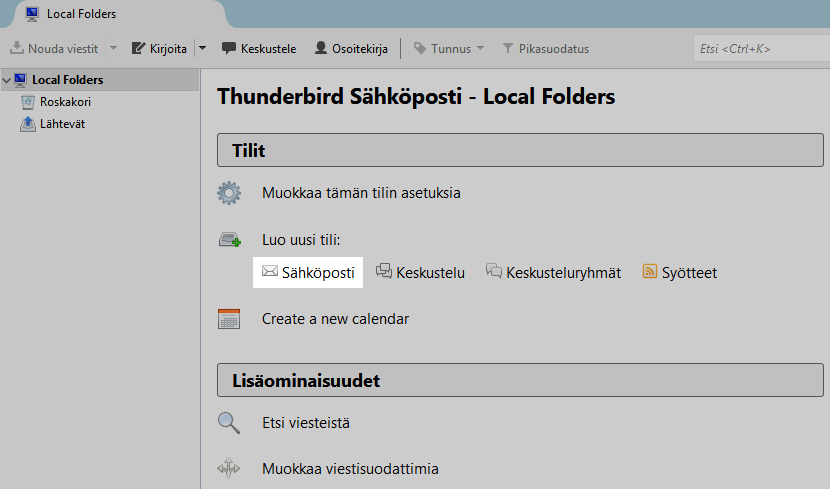Click the calendar icon
The image size is (830, 489).
click(x=229, y=319)
